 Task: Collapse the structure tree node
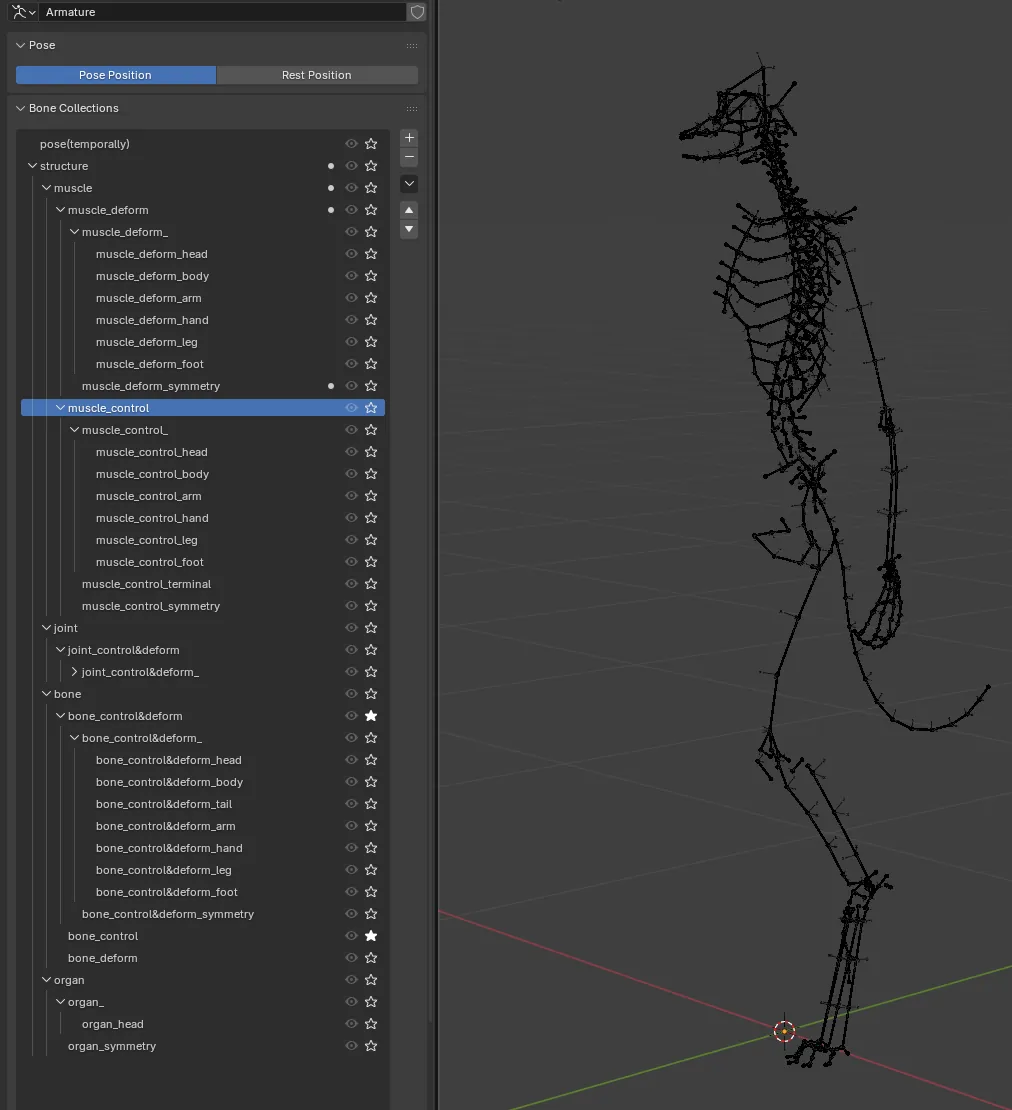click(33, 166)
